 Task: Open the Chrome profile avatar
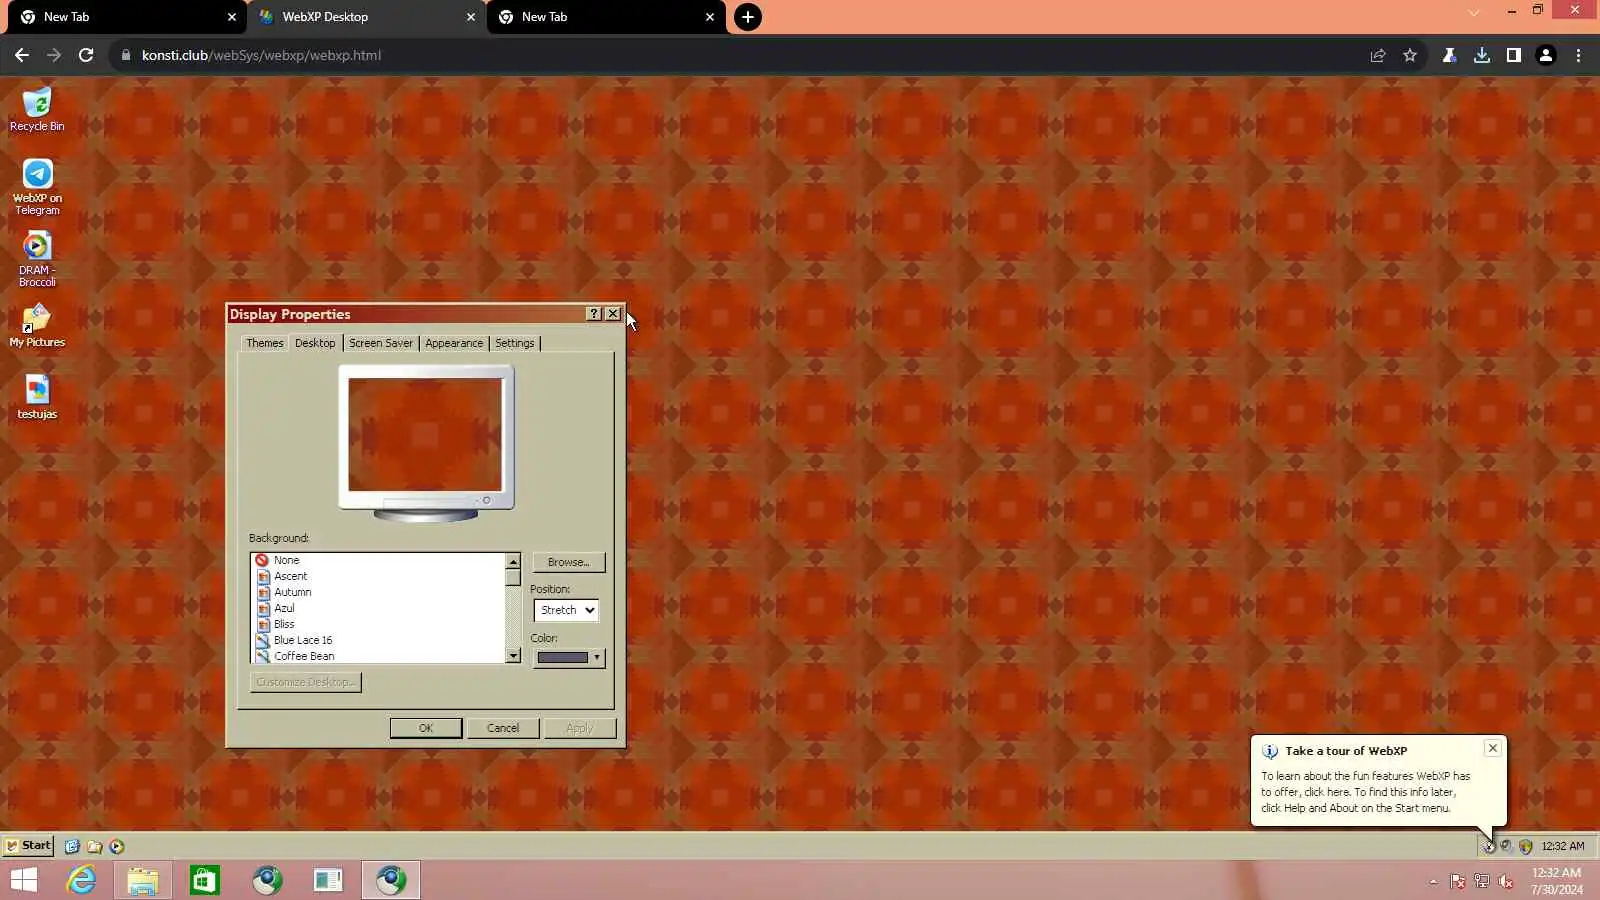coord(1546,55)
